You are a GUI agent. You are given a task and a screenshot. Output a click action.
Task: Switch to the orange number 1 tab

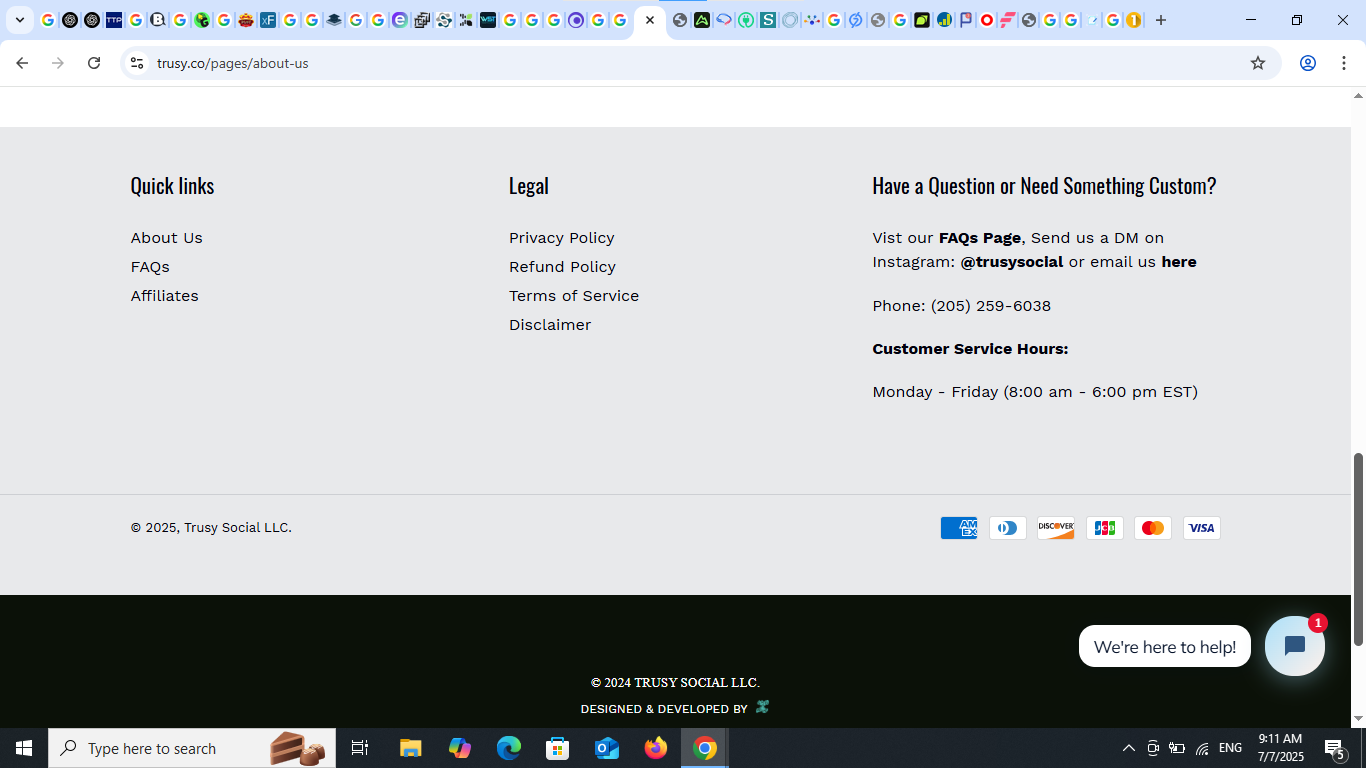pos(1133,20)
